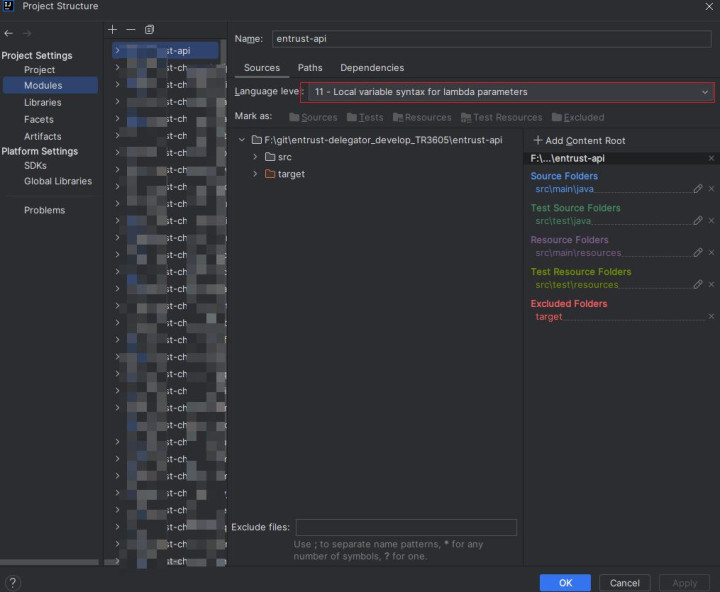Open the Paths tab

coord(310,68)
